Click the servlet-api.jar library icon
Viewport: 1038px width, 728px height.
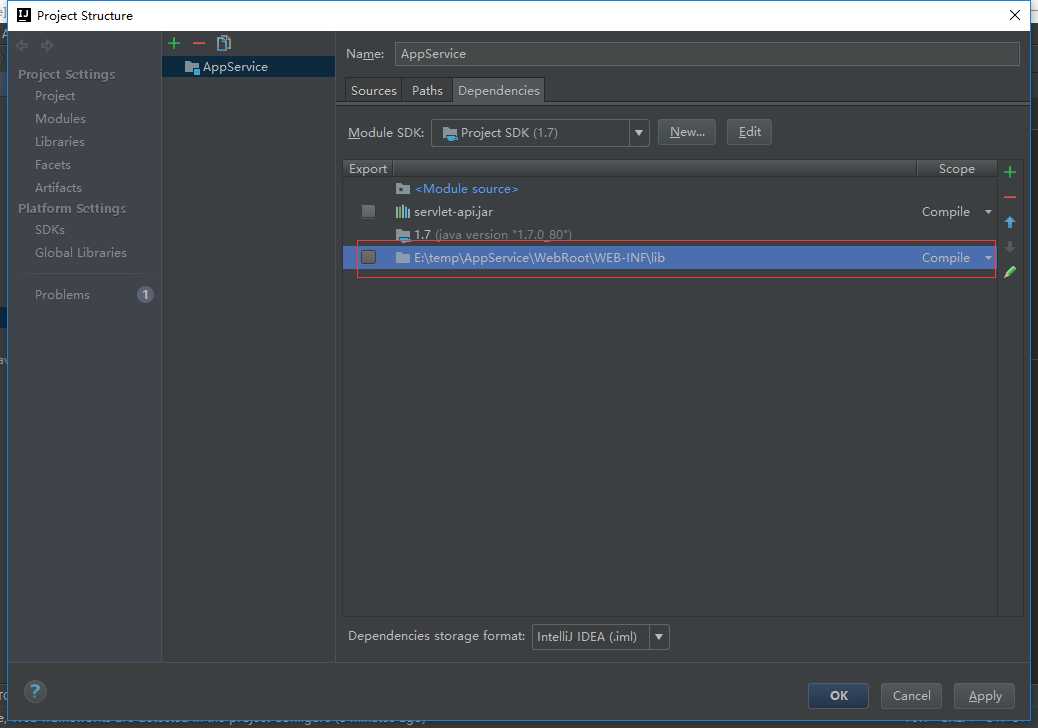[402, 212]
